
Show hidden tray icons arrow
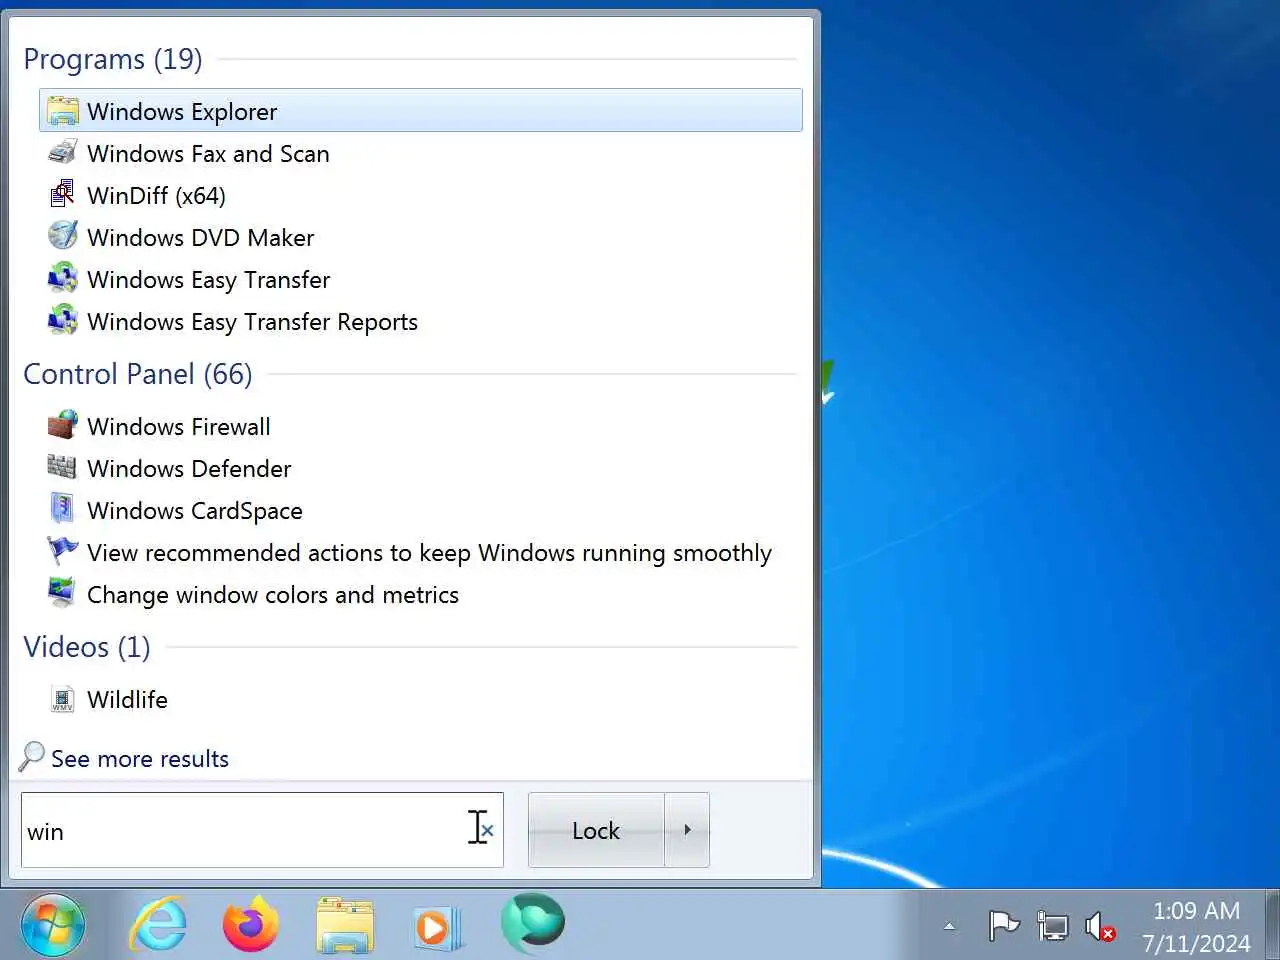click(949, 927)
